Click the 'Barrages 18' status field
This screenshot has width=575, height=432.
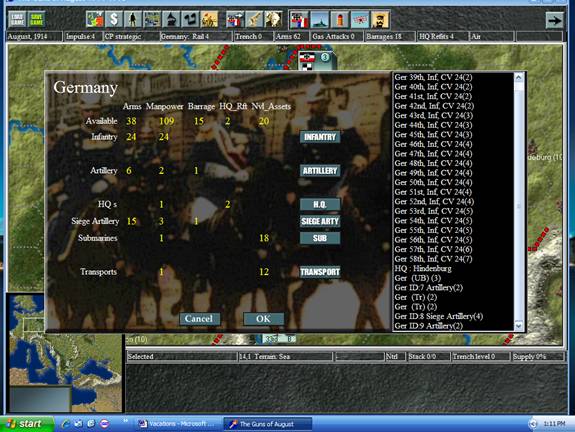click(390, 37)
